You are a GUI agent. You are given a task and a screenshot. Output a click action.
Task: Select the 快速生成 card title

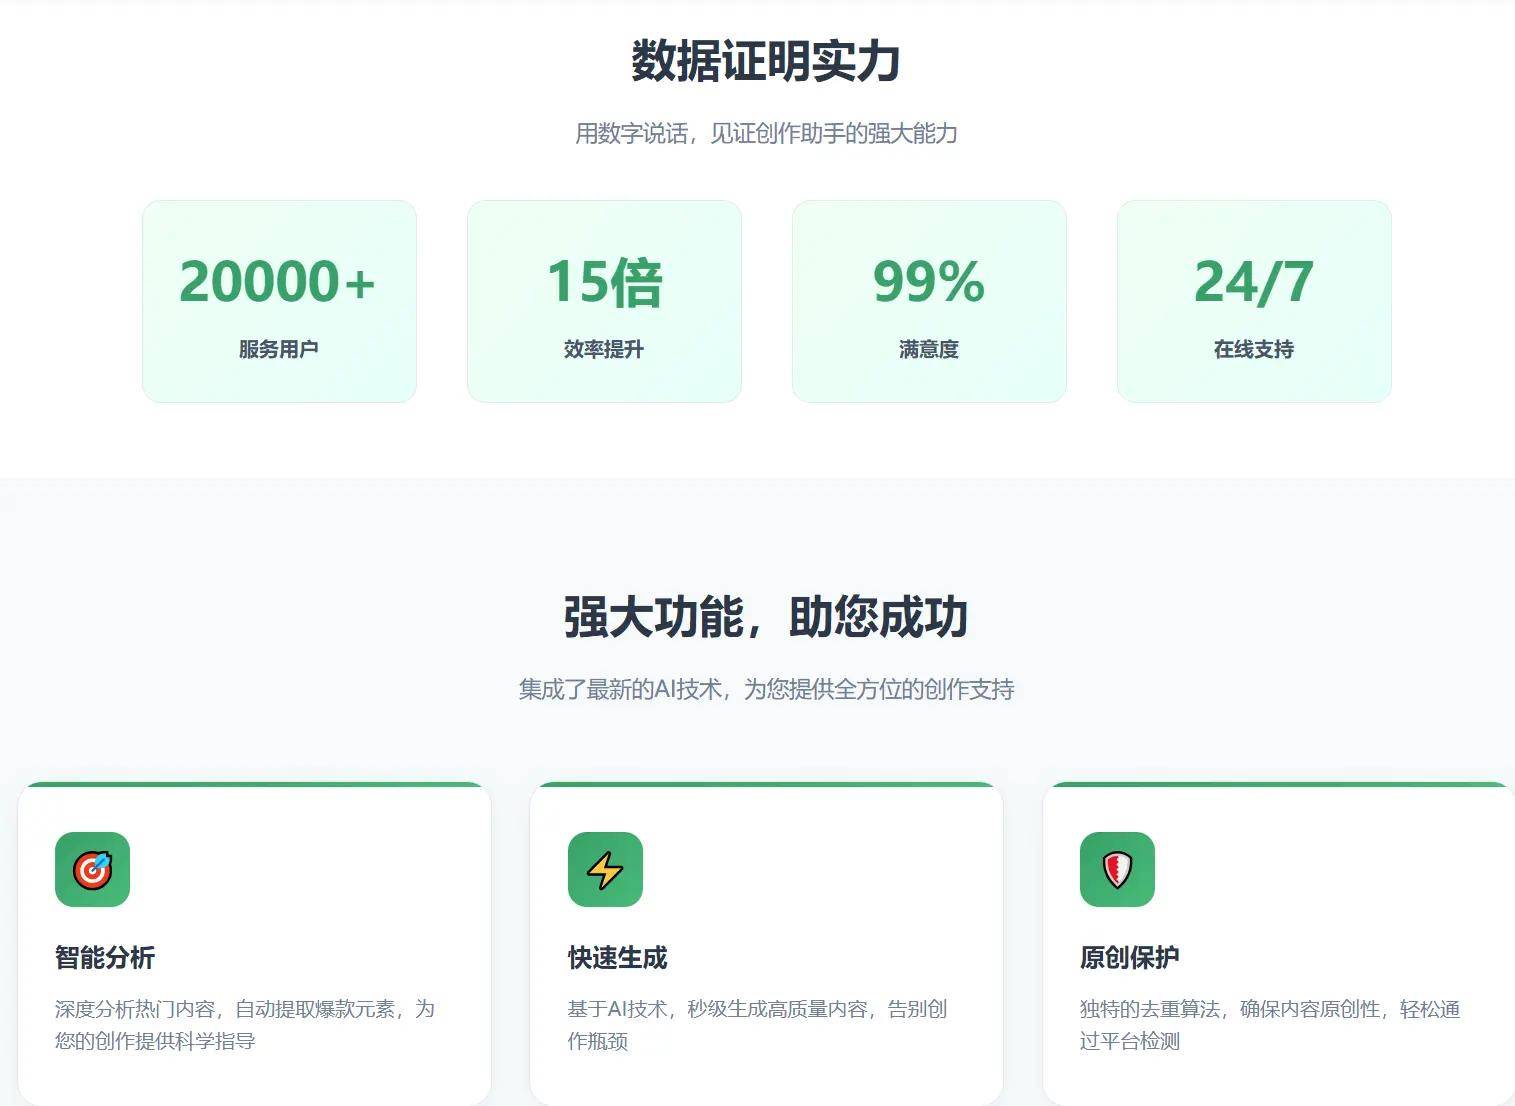tap(617, 957)
